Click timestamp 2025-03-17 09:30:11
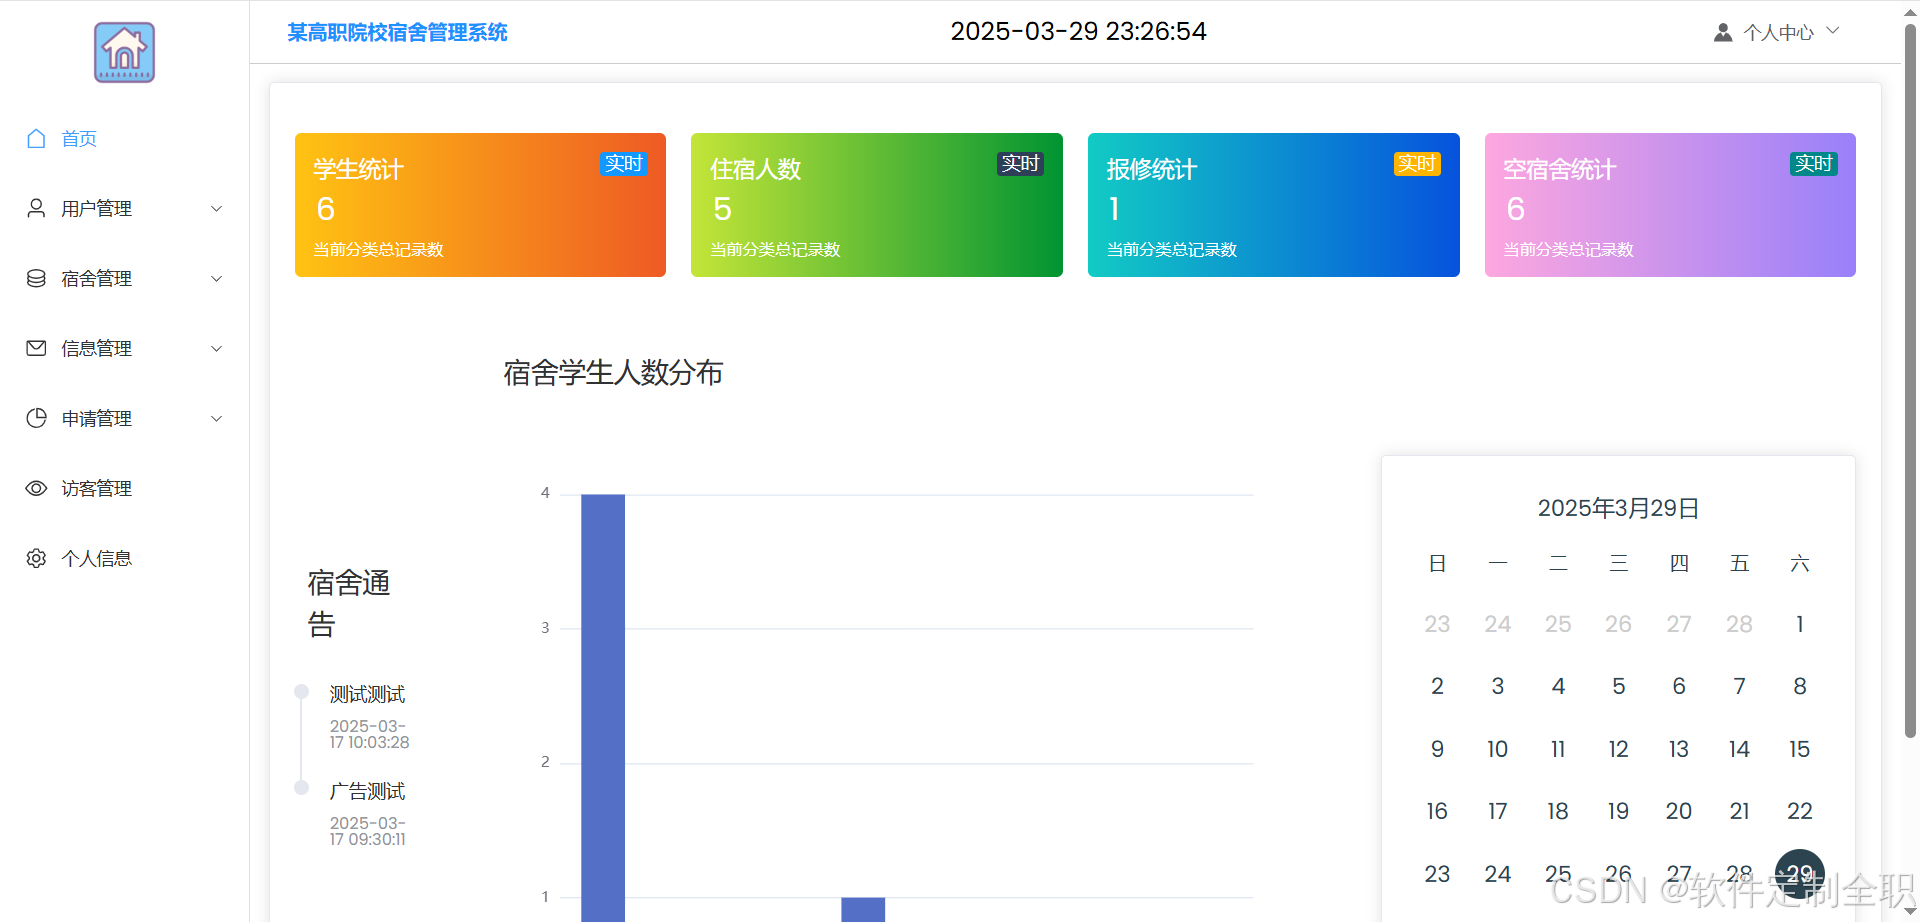The image size is (1920, 922). point(368,831)
